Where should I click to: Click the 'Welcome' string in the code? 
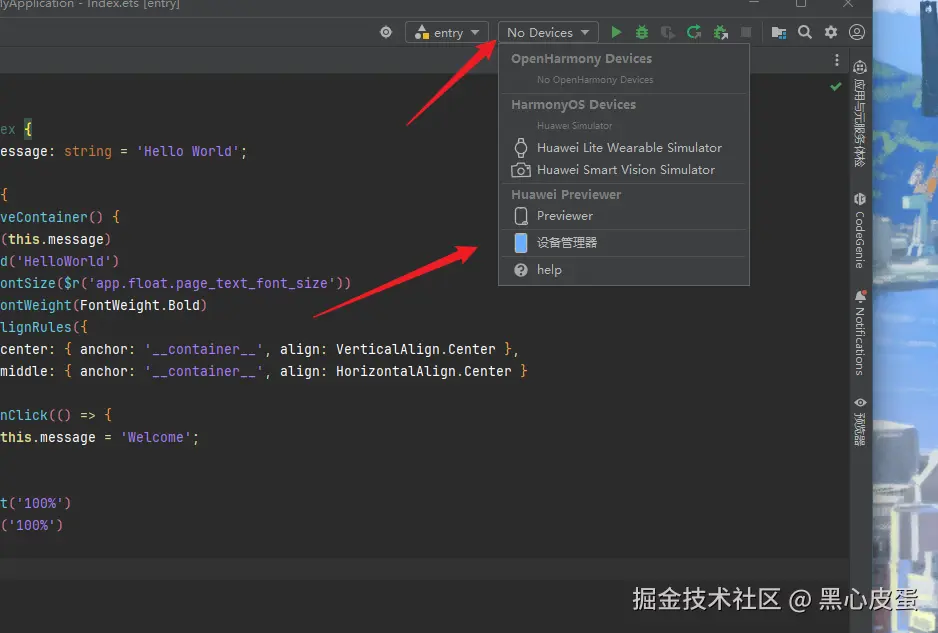click(156, 437)
